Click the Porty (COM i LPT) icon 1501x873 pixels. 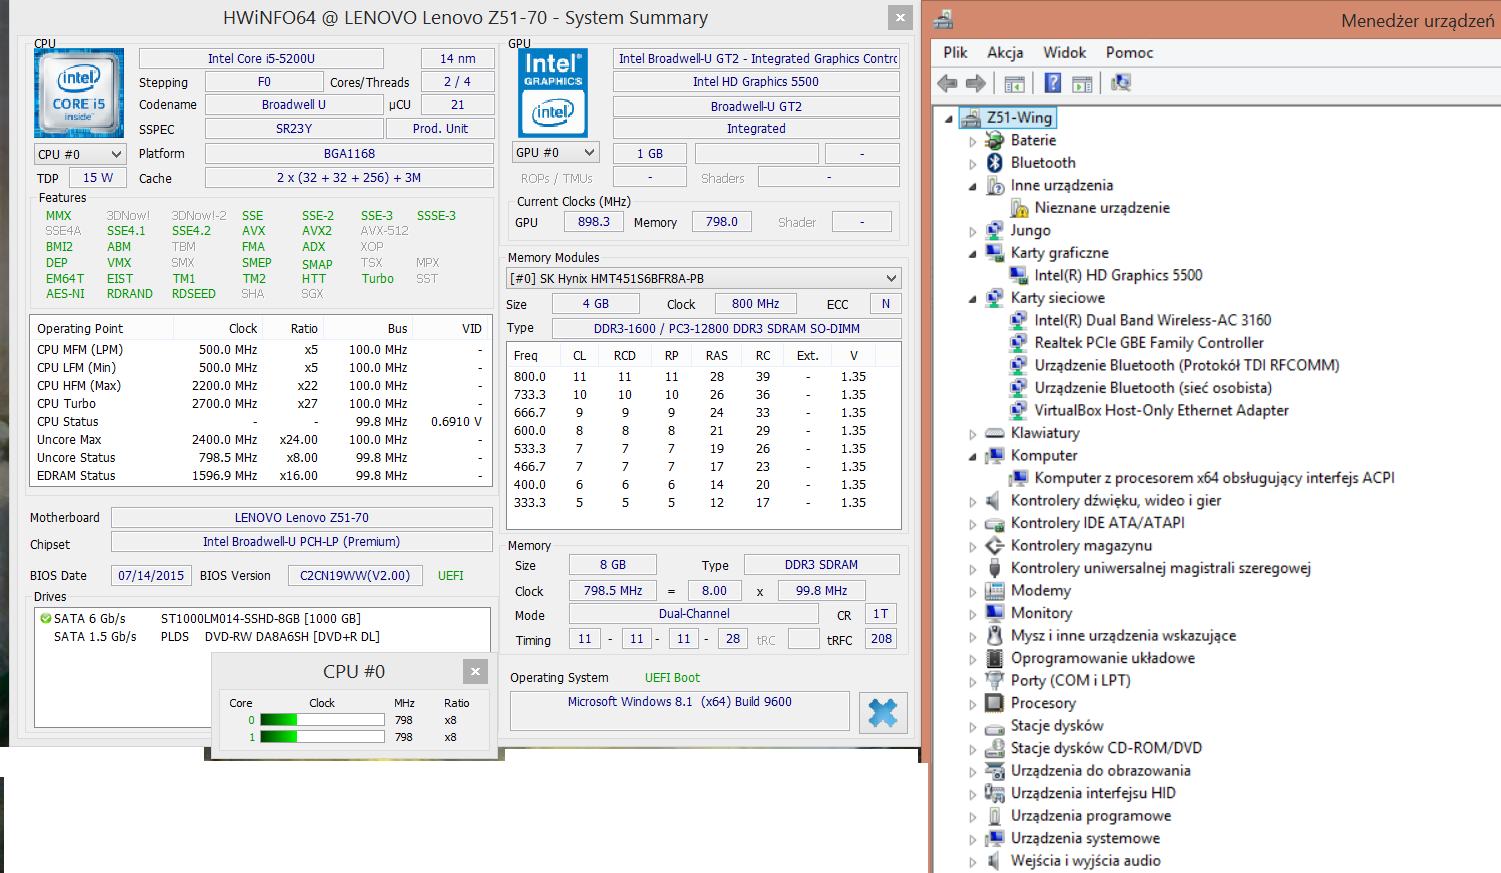[995, 680]
